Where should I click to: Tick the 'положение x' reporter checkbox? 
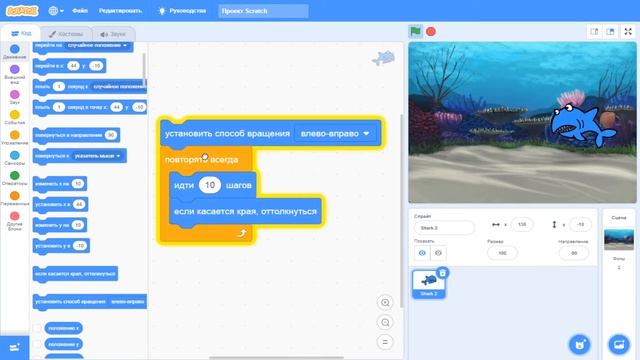(x=37, y=328)
